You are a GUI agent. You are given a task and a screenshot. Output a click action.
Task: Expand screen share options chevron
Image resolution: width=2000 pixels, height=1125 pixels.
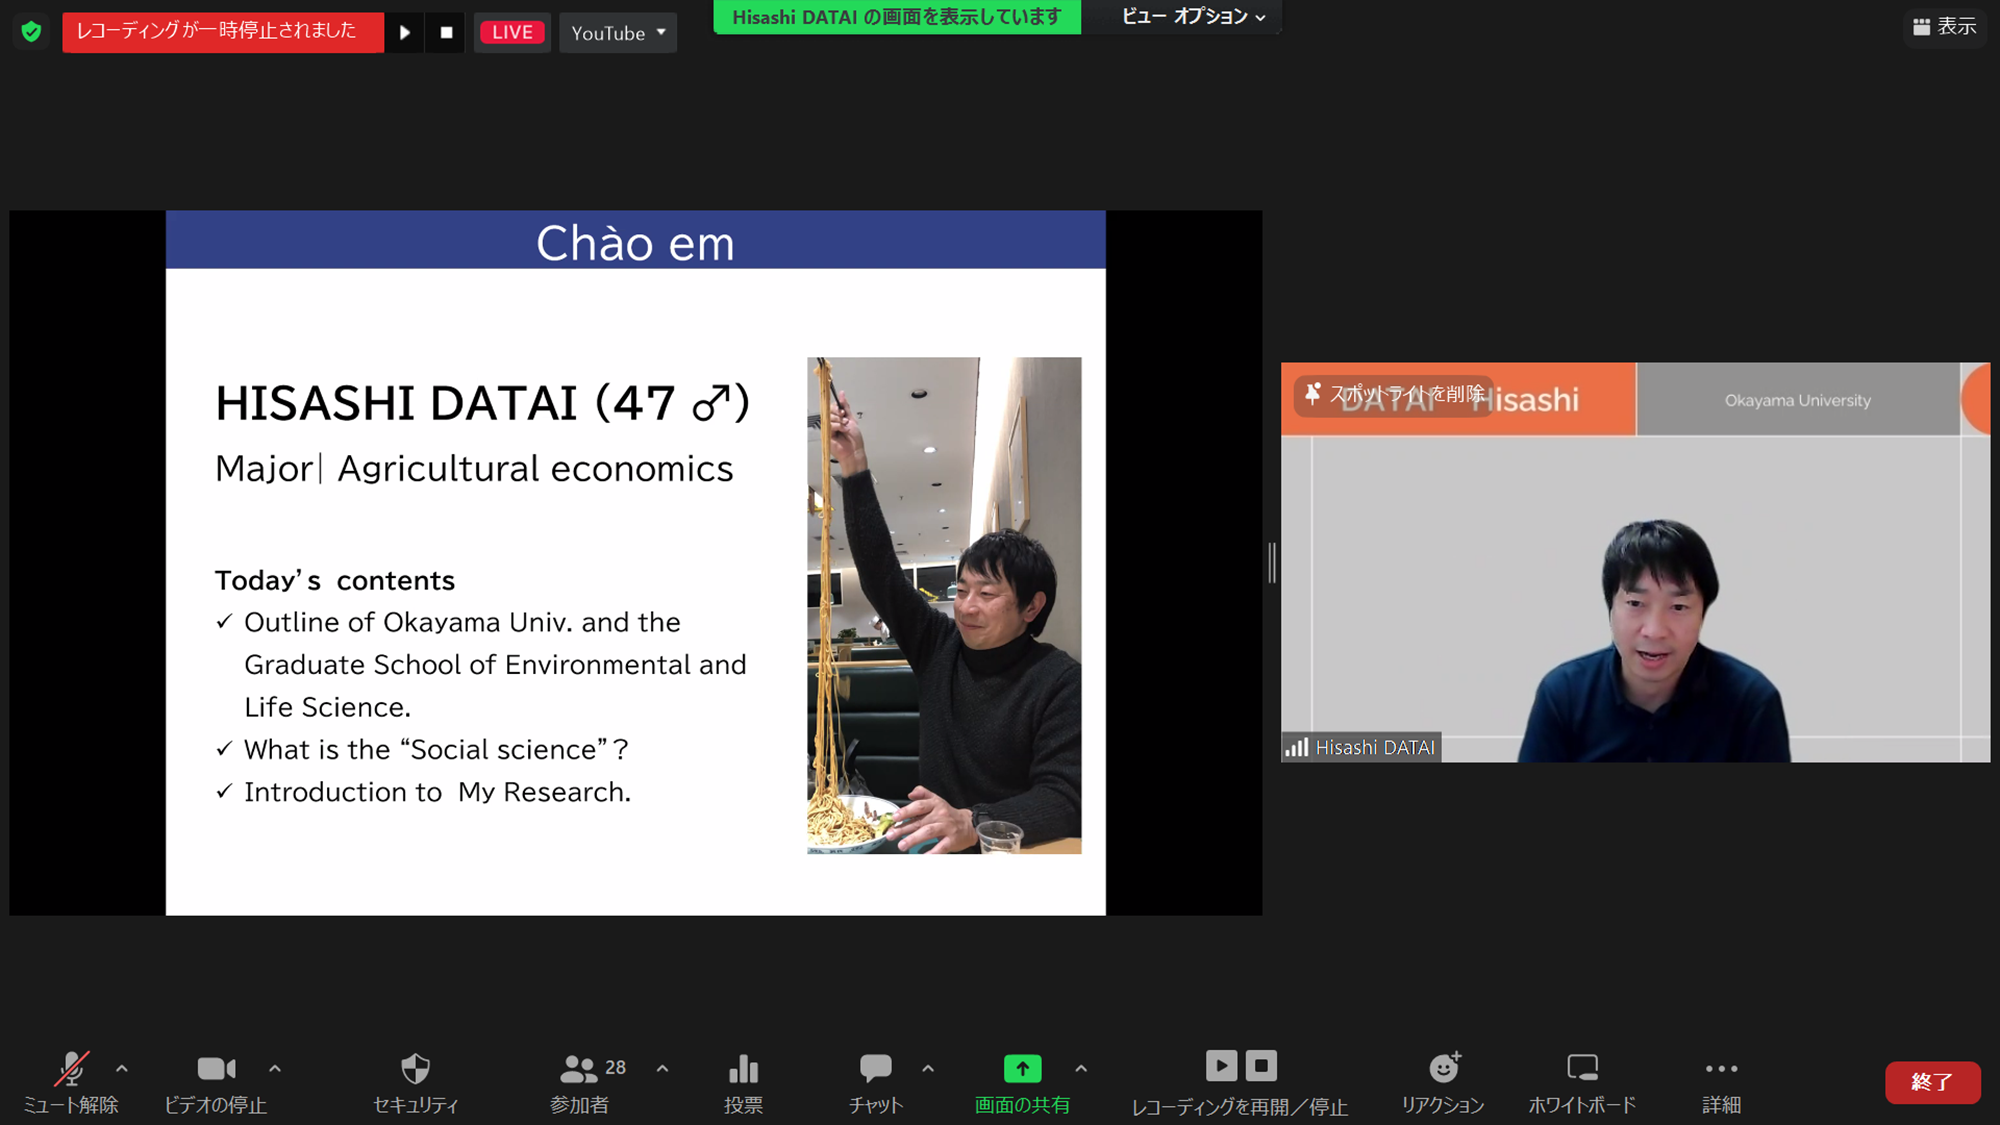coord(1079,1067)
